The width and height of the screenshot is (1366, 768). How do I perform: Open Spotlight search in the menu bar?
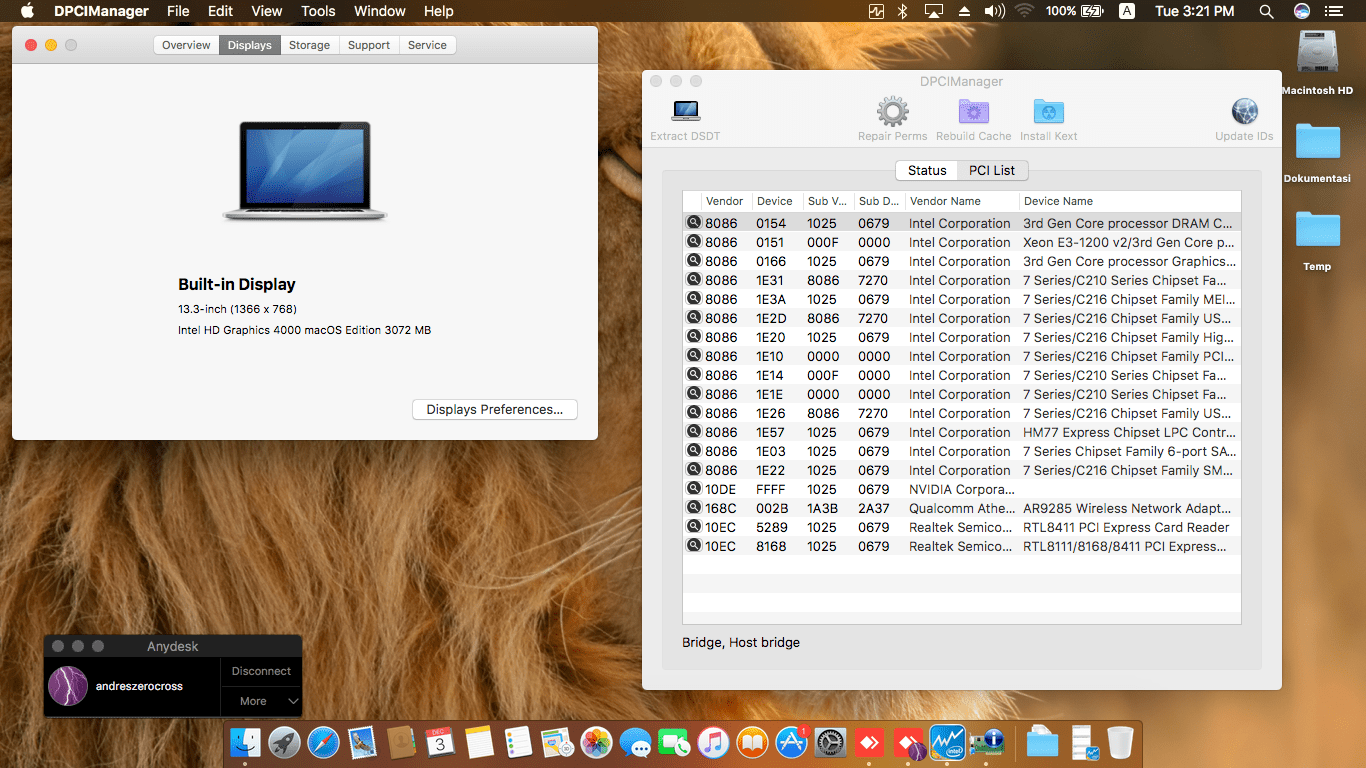1266,11
